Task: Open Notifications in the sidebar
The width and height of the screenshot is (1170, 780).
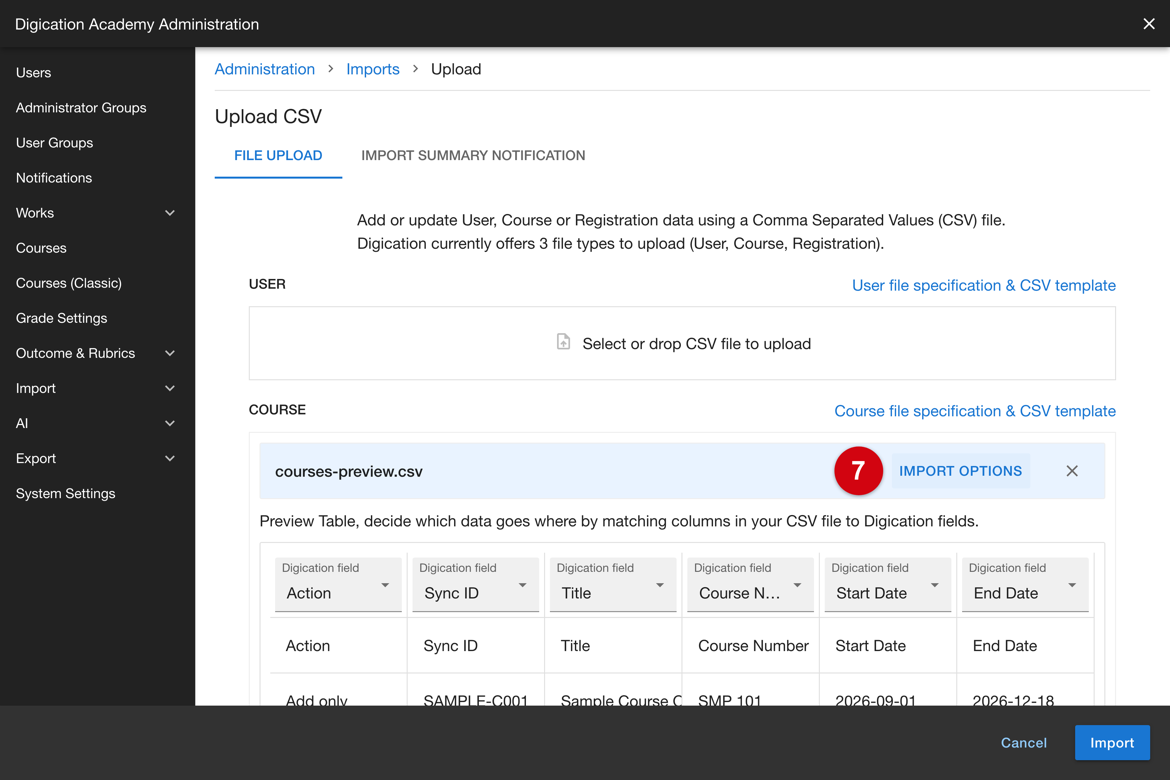Action: point(54,178)
